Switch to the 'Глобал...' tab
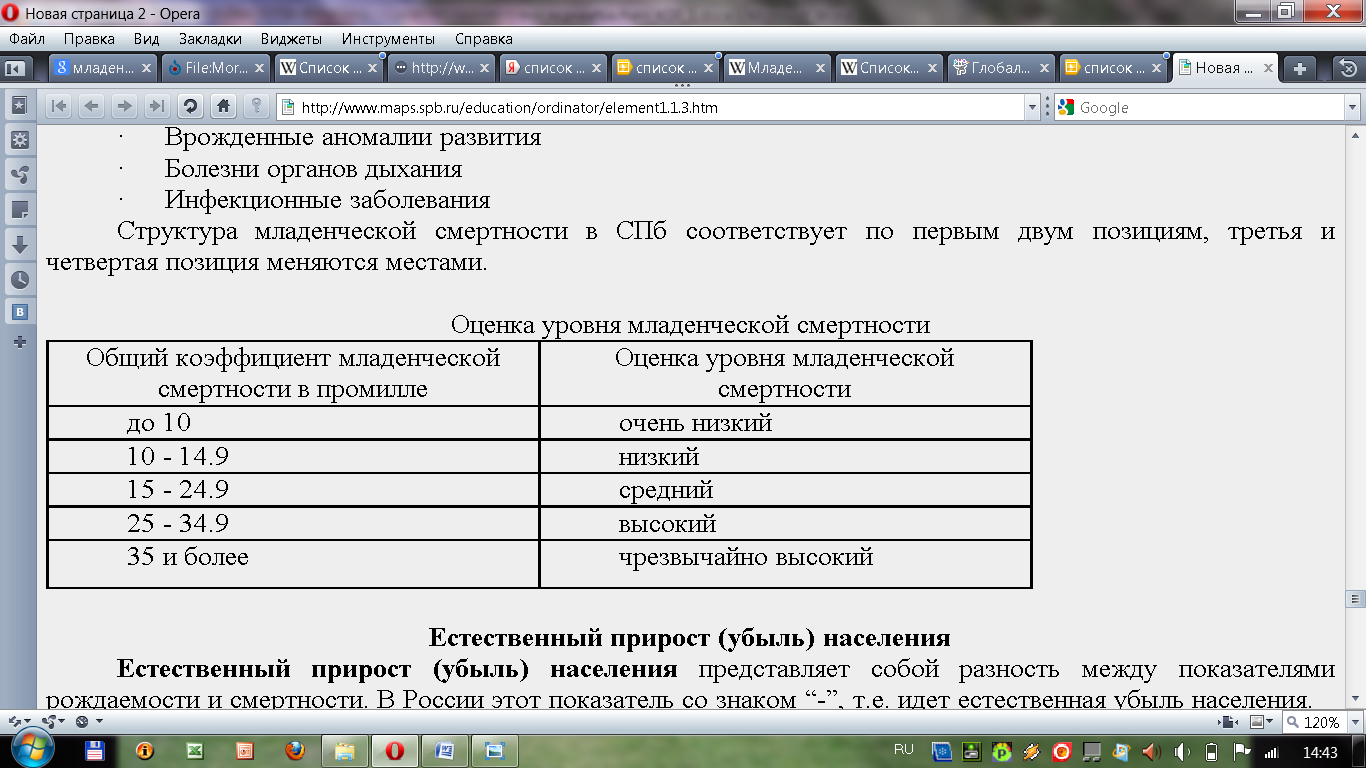1366x768 pixels. click(x=1000, y=68)
